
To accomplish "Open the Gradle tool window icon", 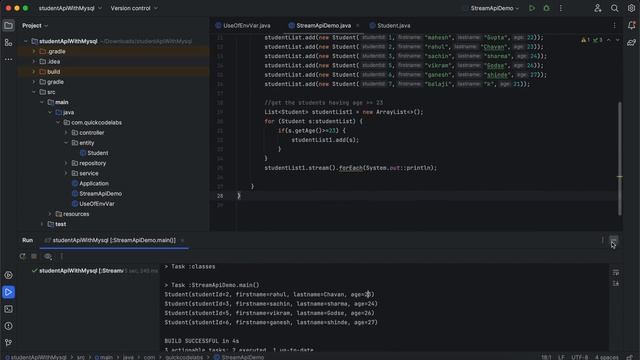I will click(631, 42).
